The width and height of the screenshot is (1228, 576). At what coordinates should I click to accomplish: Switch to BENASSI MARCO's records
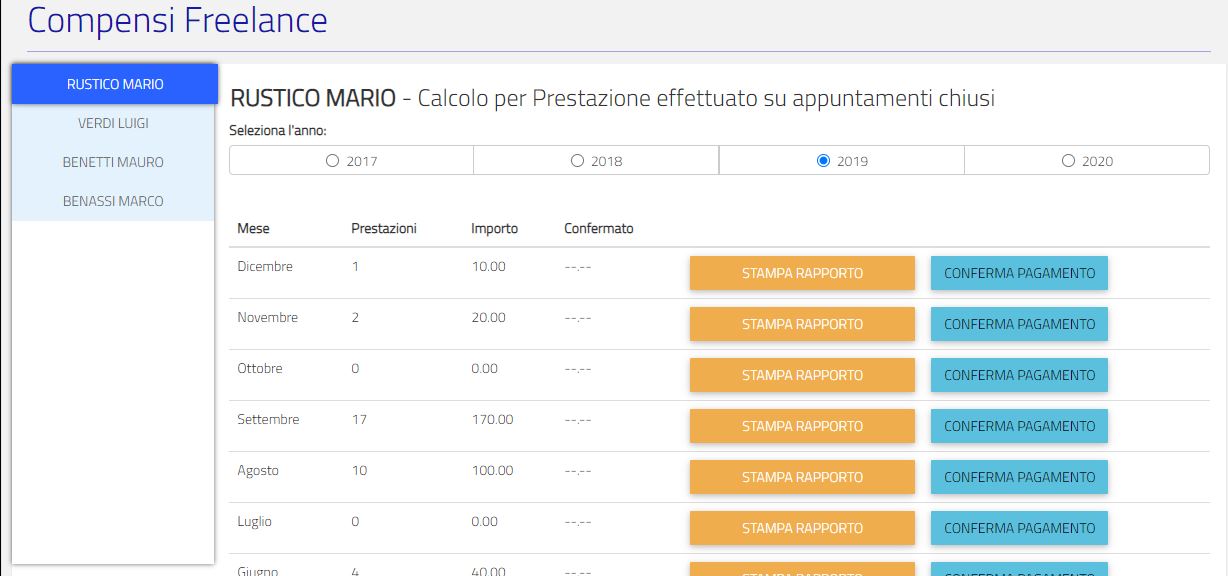tap(114, 201)
